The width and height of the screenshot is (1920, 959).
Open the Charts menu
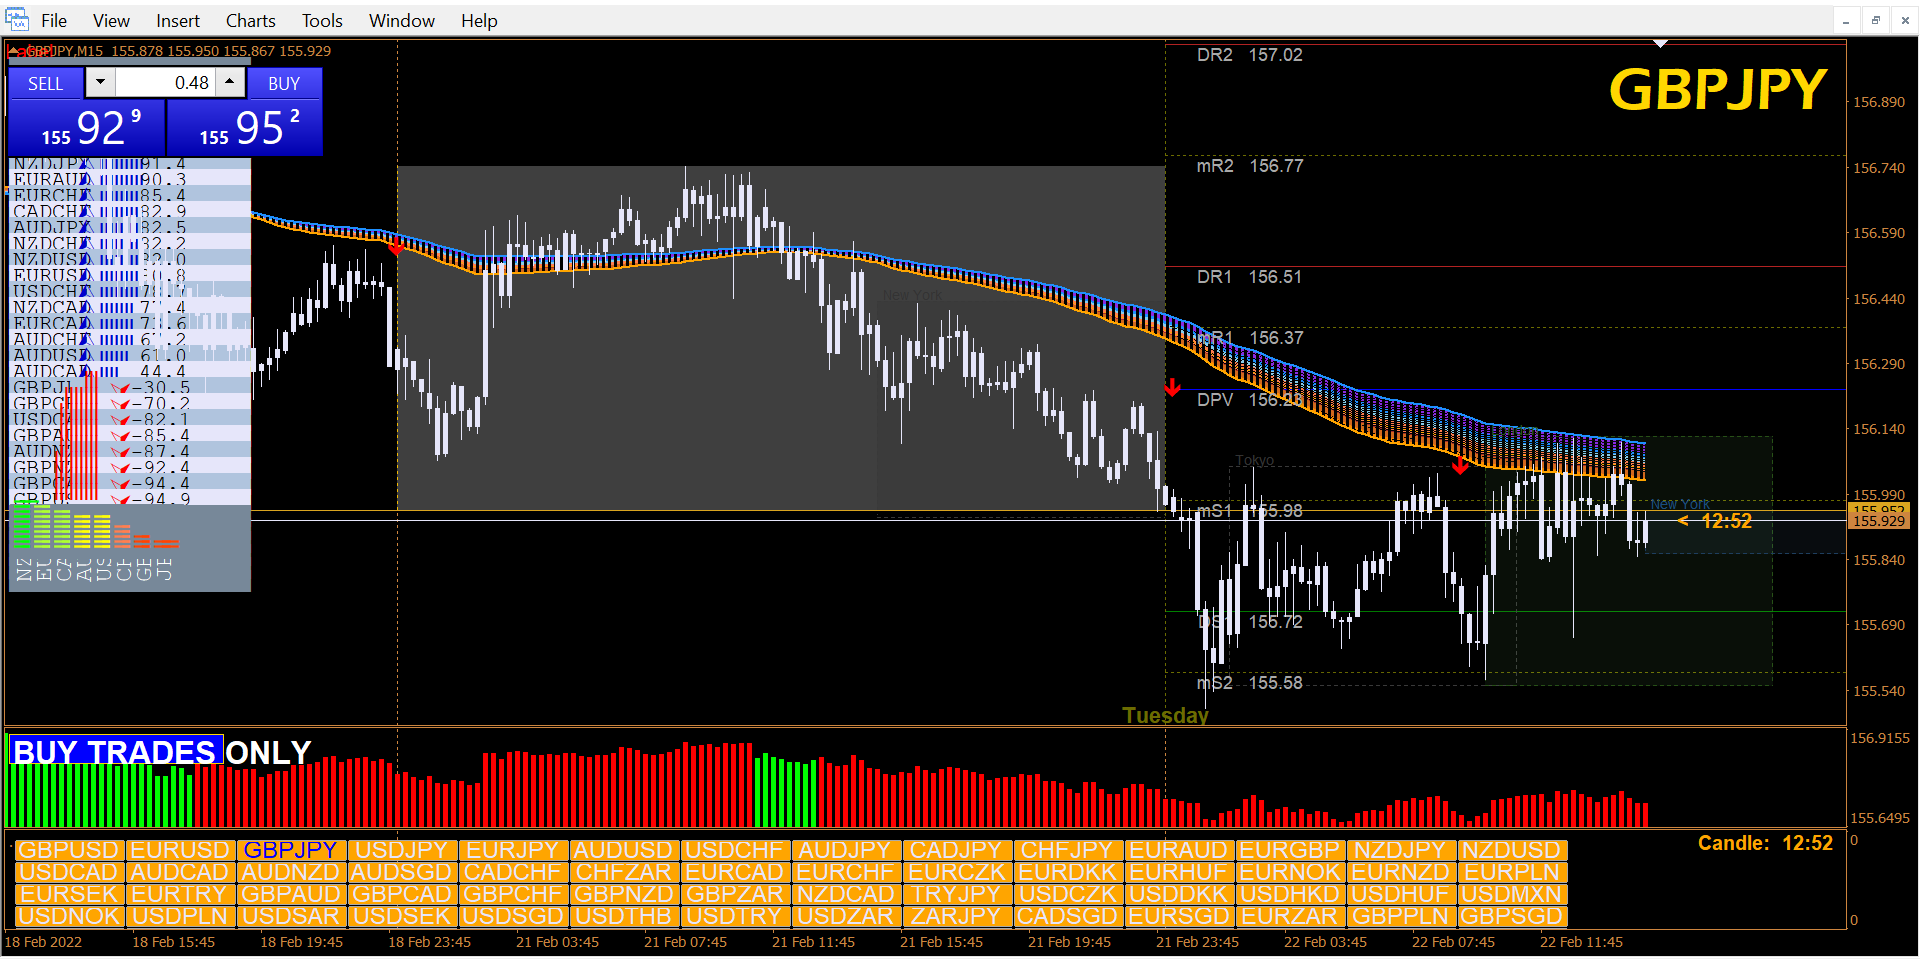tap(250, 21)
